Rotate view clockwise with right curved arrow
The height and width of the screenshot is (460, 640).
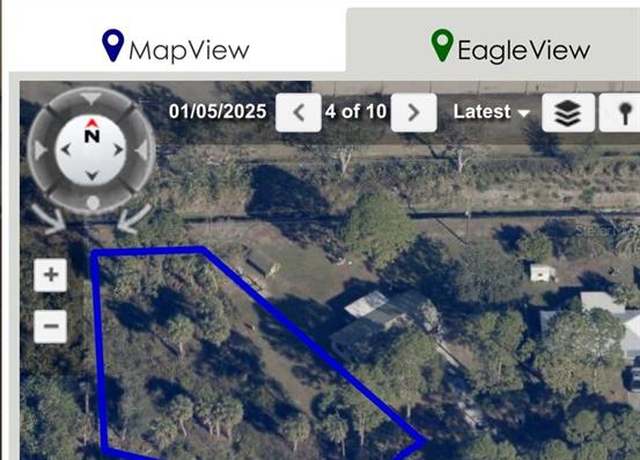click(134, 219)
